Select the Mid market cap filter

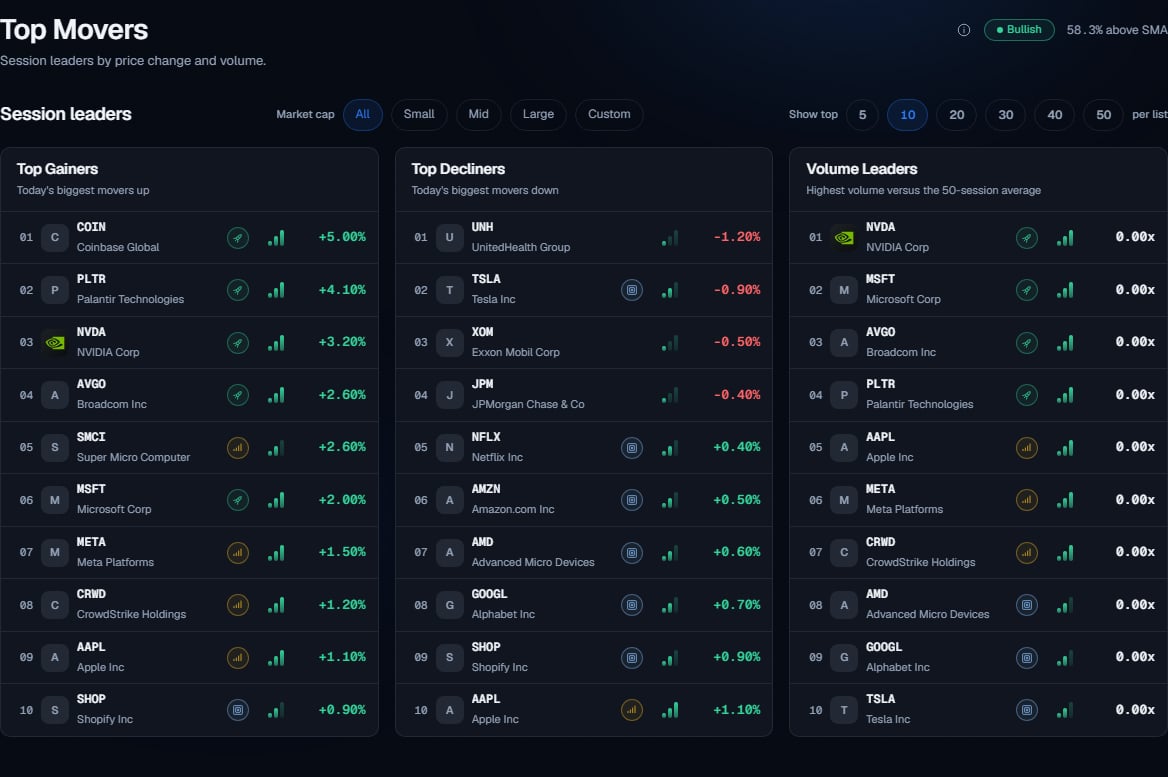pyautogui.click(x=478, y=115)
